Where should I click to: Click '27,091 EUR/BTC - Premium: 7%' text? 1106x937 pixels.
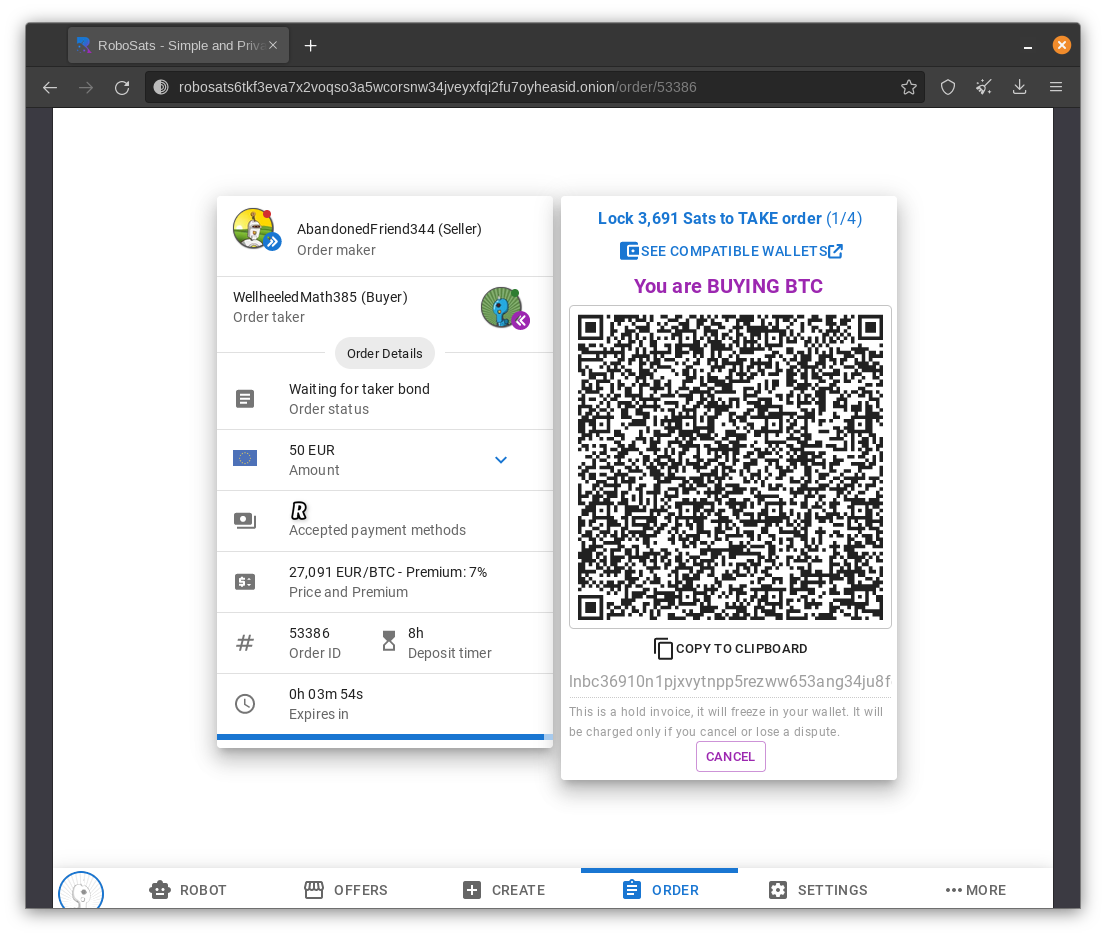(388, 572)
